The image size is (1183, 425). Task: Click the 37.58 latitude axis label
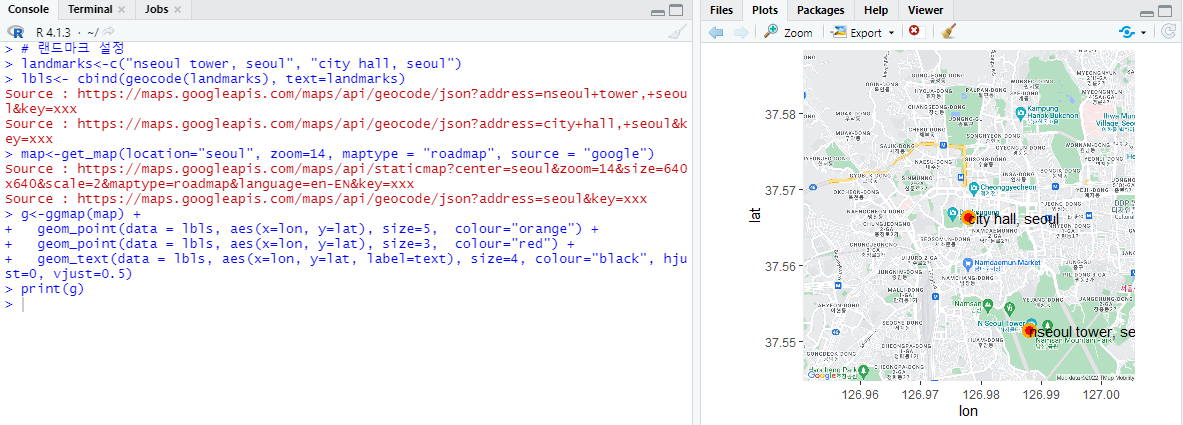[x=781, y=115]
